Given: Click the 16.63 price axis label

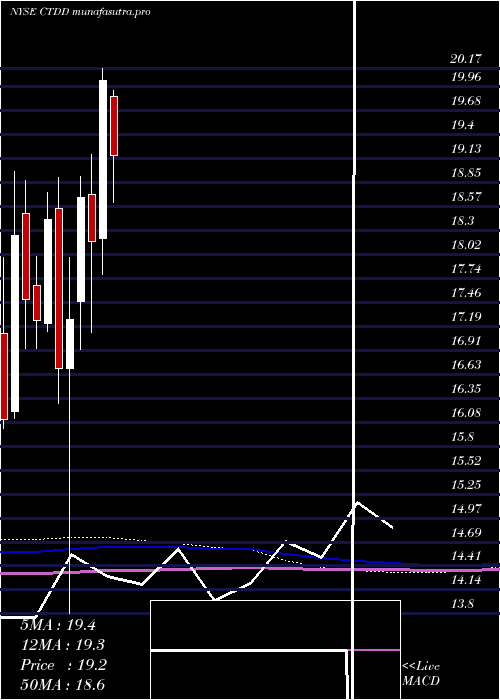Looking at the screenshot, I should [466, 365].
